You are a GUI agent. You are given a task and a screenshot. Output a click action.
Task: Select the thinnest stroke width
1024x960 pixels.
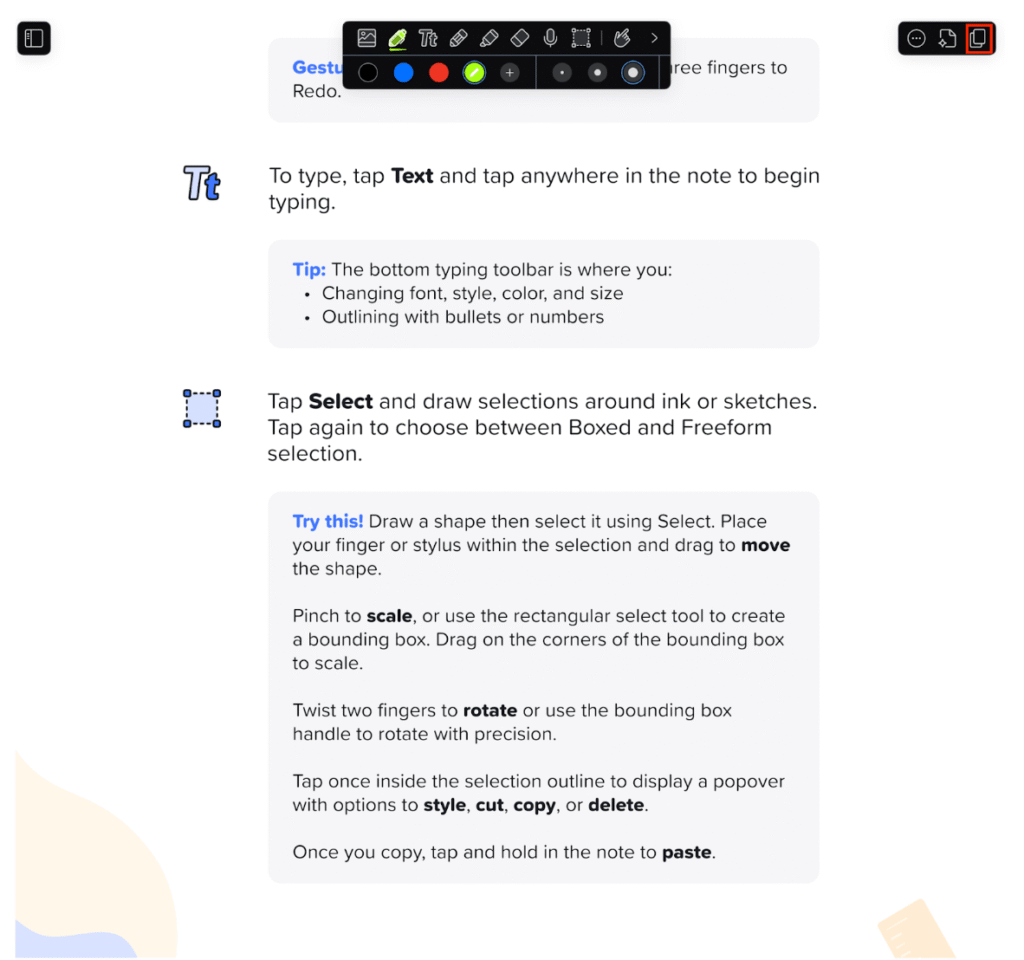[x=562, y=72]
